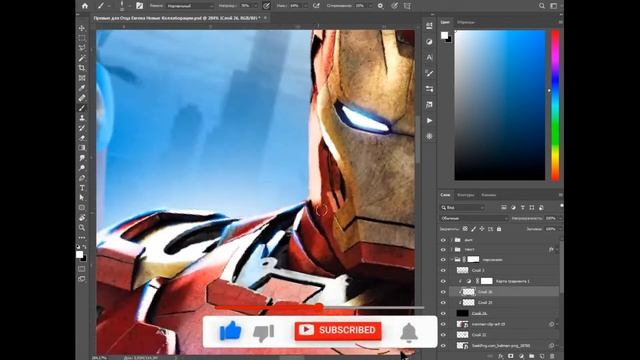Open the layer blending mode dropdown
This screenshot has height=360, width=640.
click(x=474, y=218)
